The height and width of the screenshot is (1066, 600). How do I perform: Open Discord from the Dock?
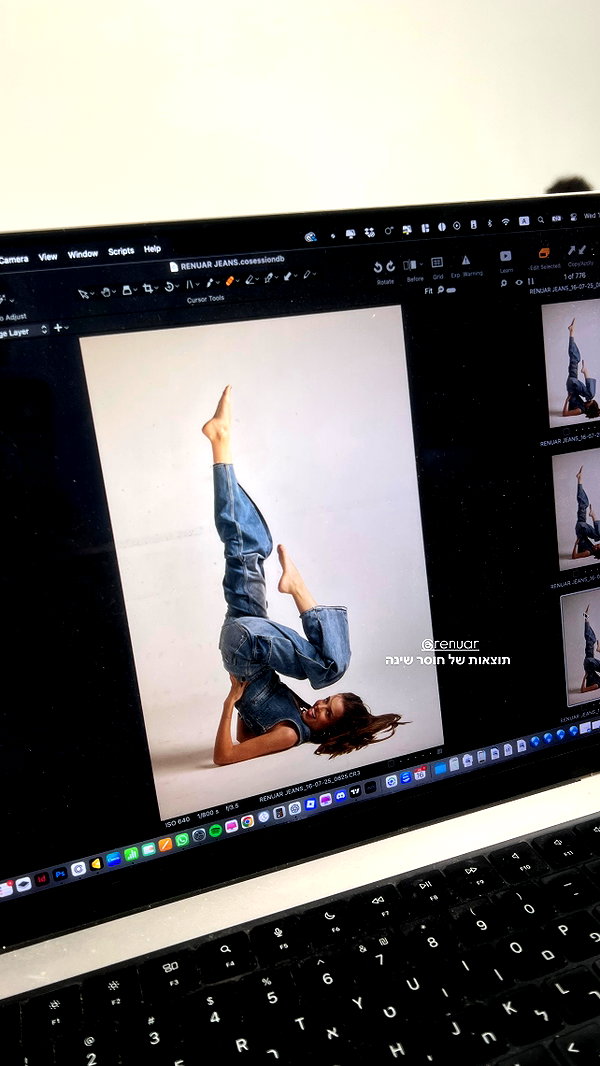tap(340, 795)
